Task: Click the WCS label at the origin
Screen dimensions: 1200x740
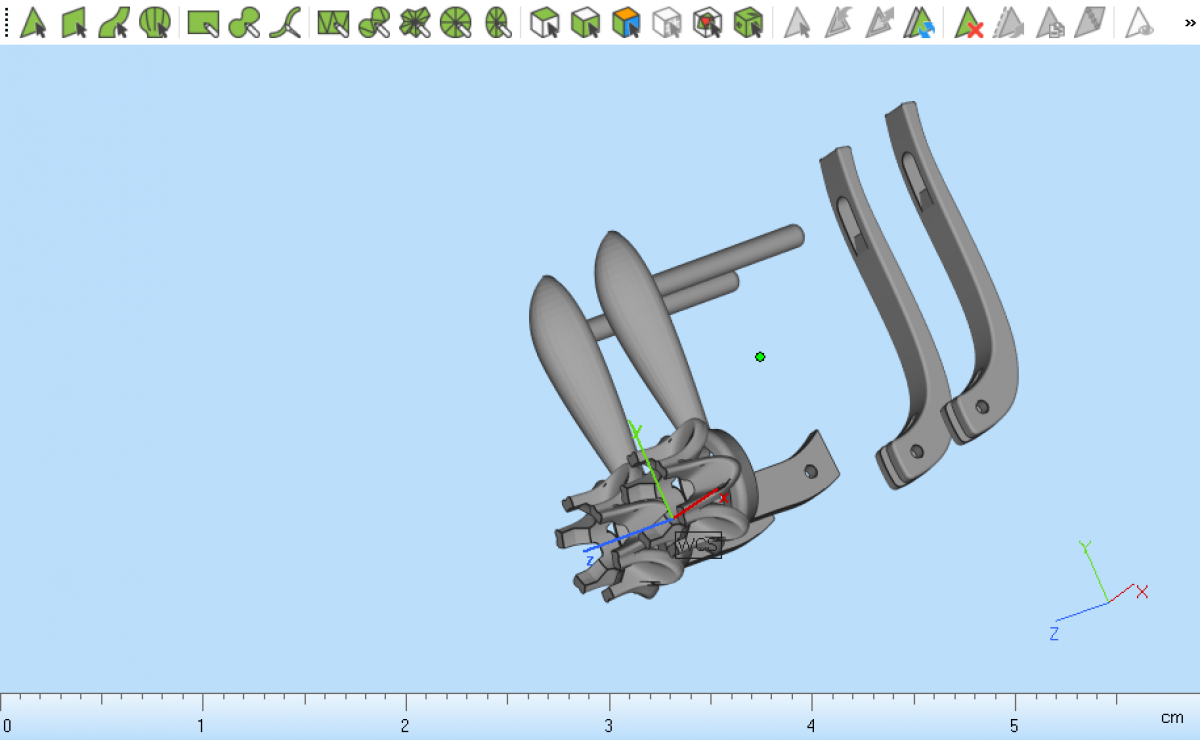Action: (x=697, y=546)
